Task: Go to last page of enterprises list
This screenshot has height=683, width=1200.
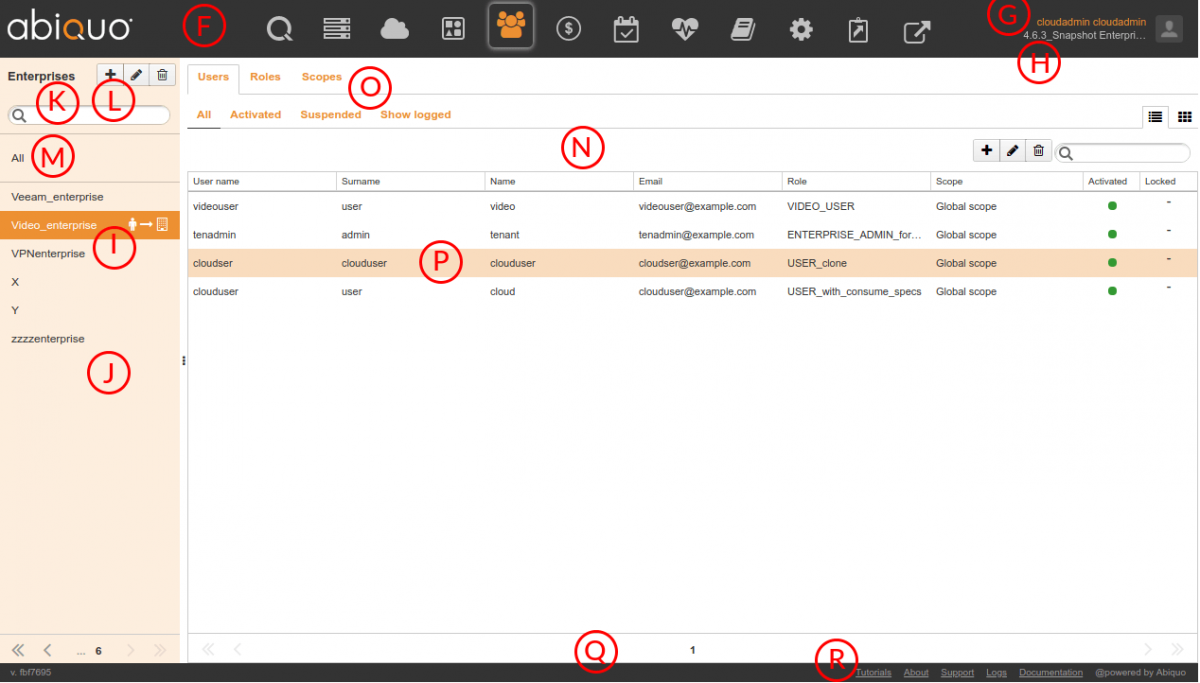Action: pos(159,650)
